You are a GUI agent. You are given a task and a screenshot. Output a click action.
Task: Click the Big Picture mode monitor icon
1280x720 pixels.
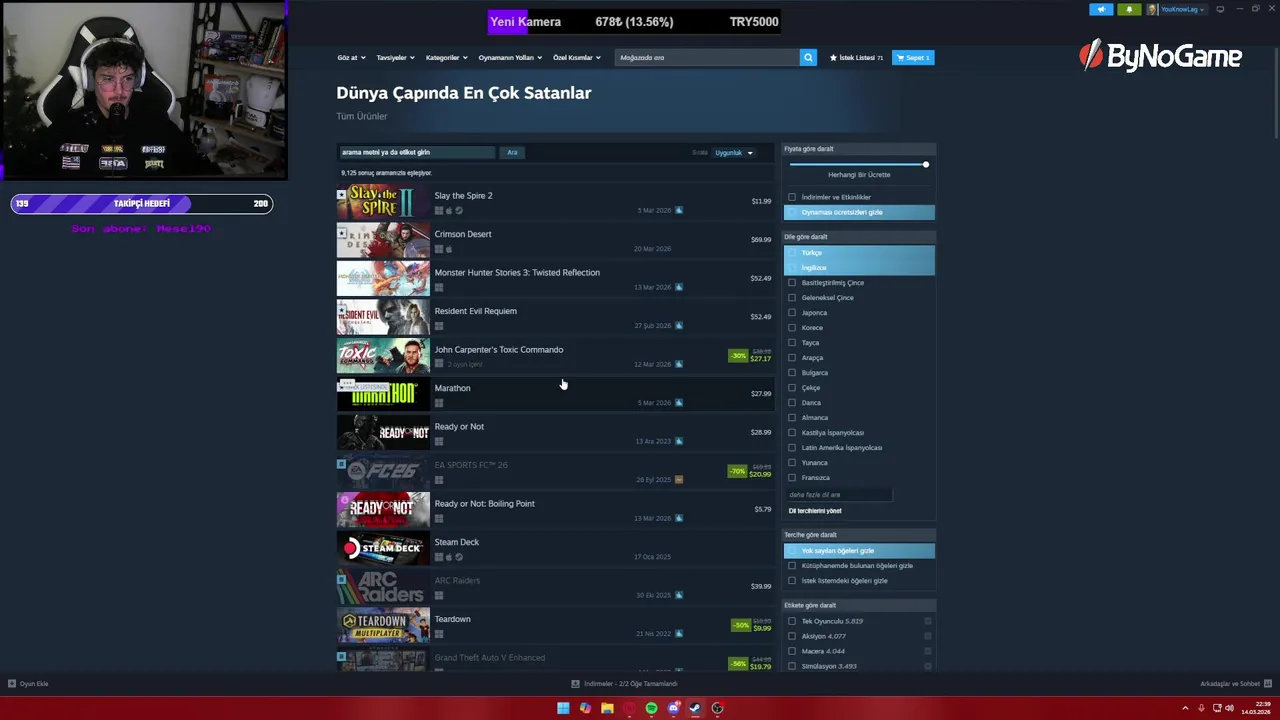click(x=1220, y=9)
